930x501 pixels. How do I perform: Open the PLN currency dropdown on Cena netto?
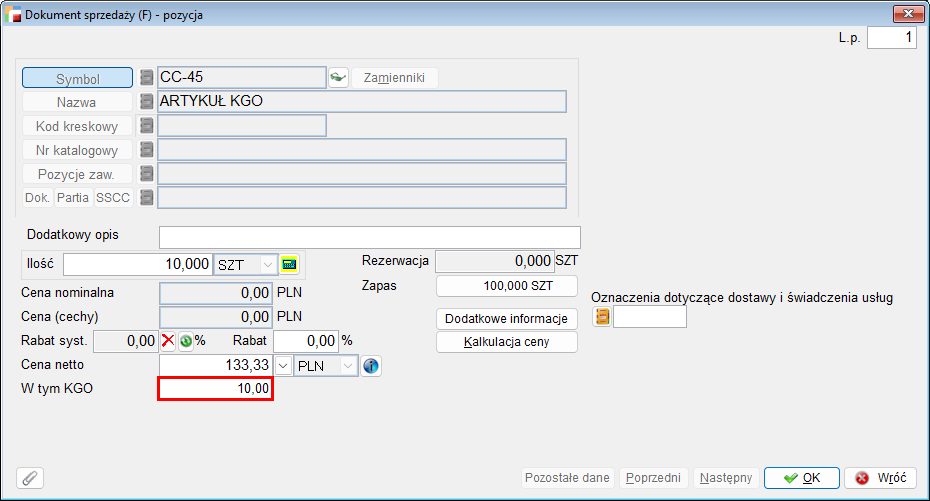[x=347, y=366]
